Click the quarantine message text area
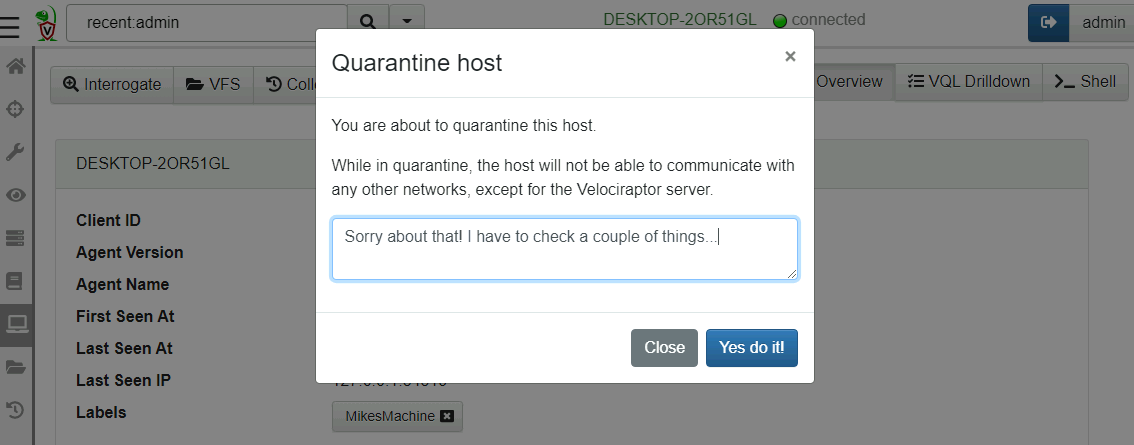 tap(565, 249)
